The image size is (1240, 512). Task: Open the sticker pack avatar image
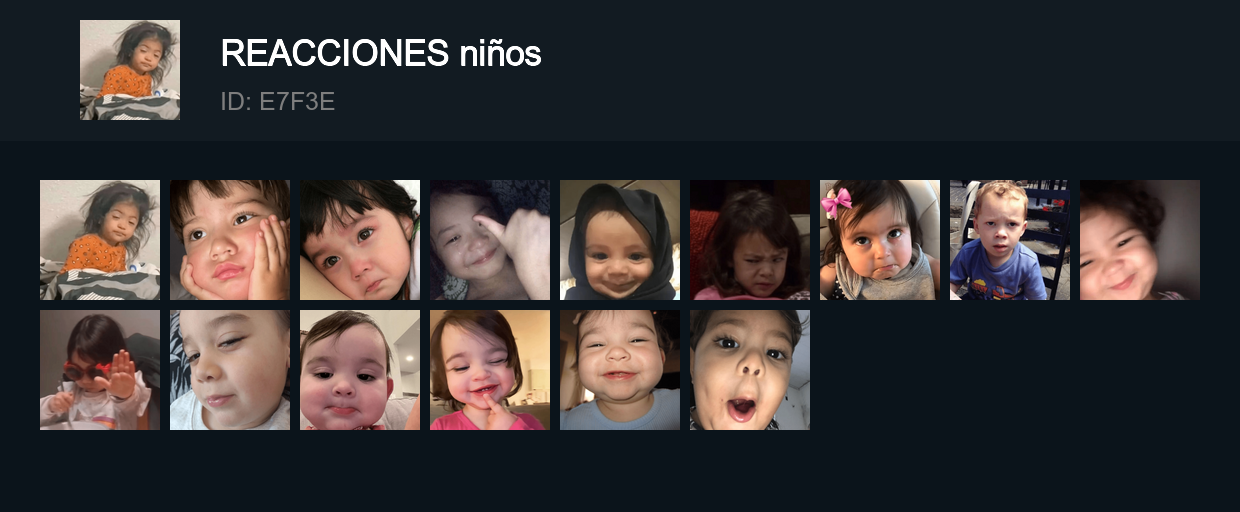[x=130, y=70]
